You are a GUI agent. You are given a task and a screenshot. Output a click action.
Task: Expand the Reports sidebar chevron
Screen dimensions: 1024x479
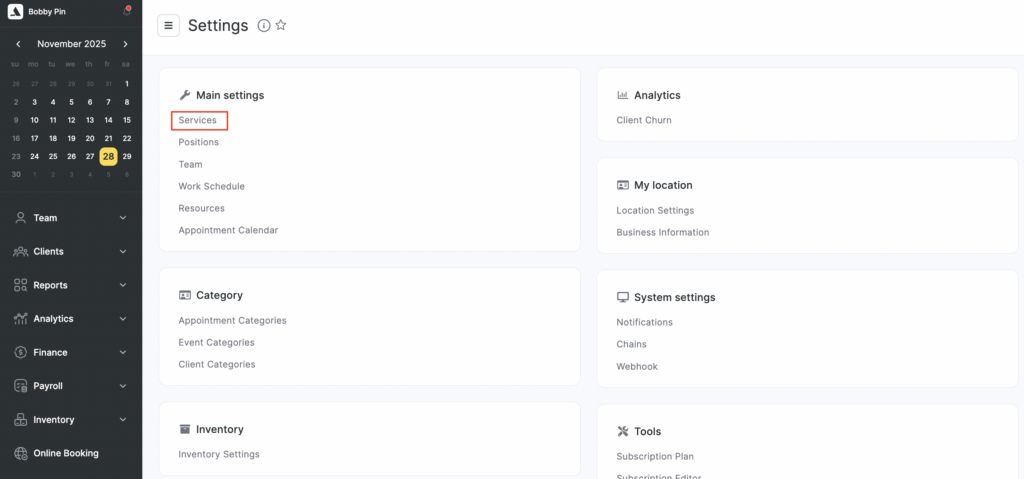[123, 285]
